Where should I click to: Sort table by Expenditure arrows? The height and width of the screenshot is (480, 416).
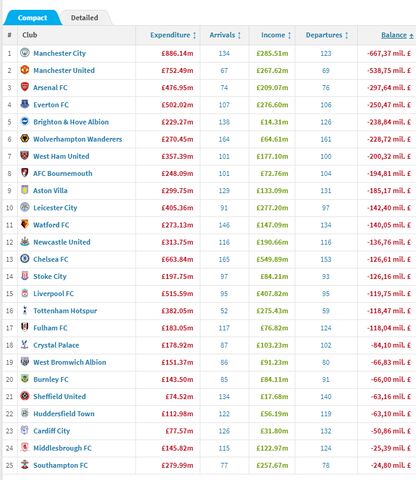(x=194, y=35)
